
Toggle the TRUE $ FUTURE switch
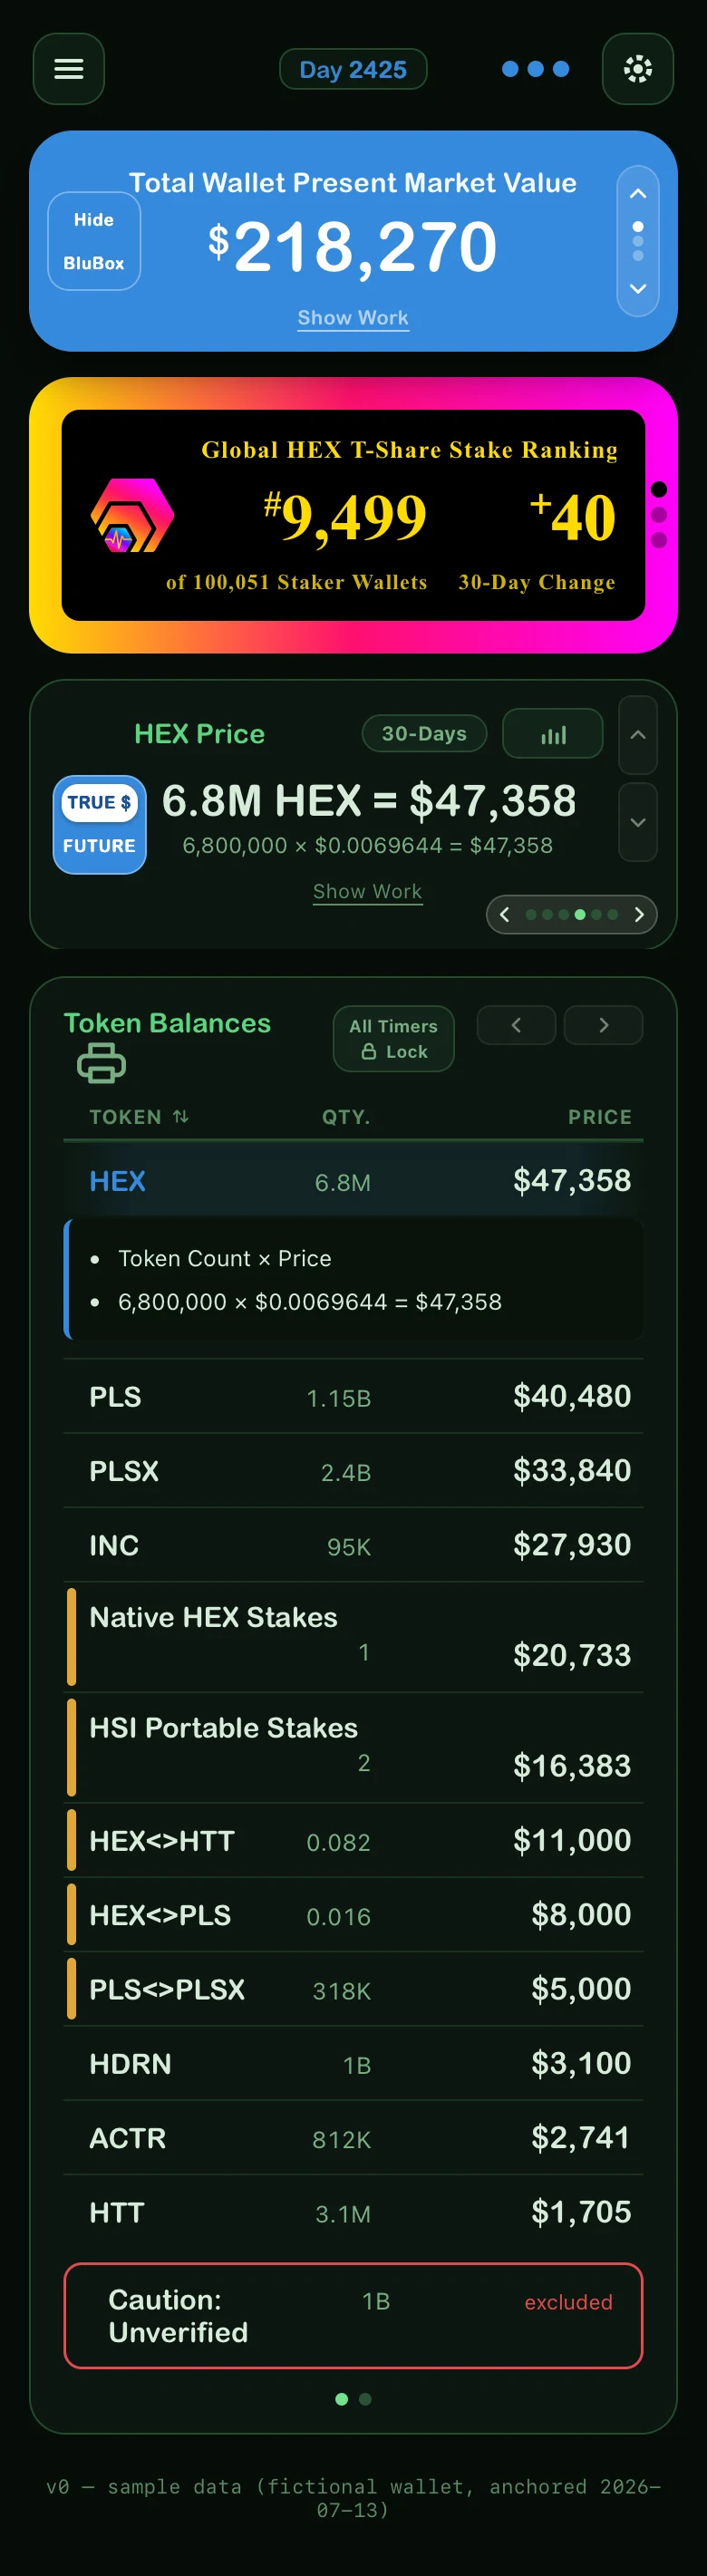pos(99,824)
